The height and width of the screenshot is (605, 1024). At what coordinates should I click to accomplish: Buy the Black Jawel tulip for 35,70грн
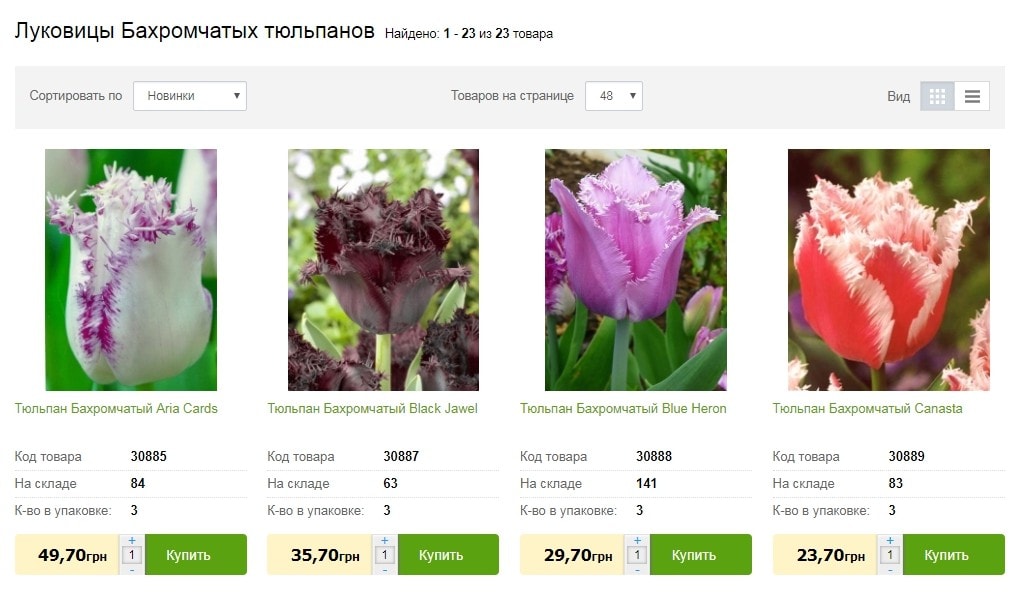coord(449,555)
